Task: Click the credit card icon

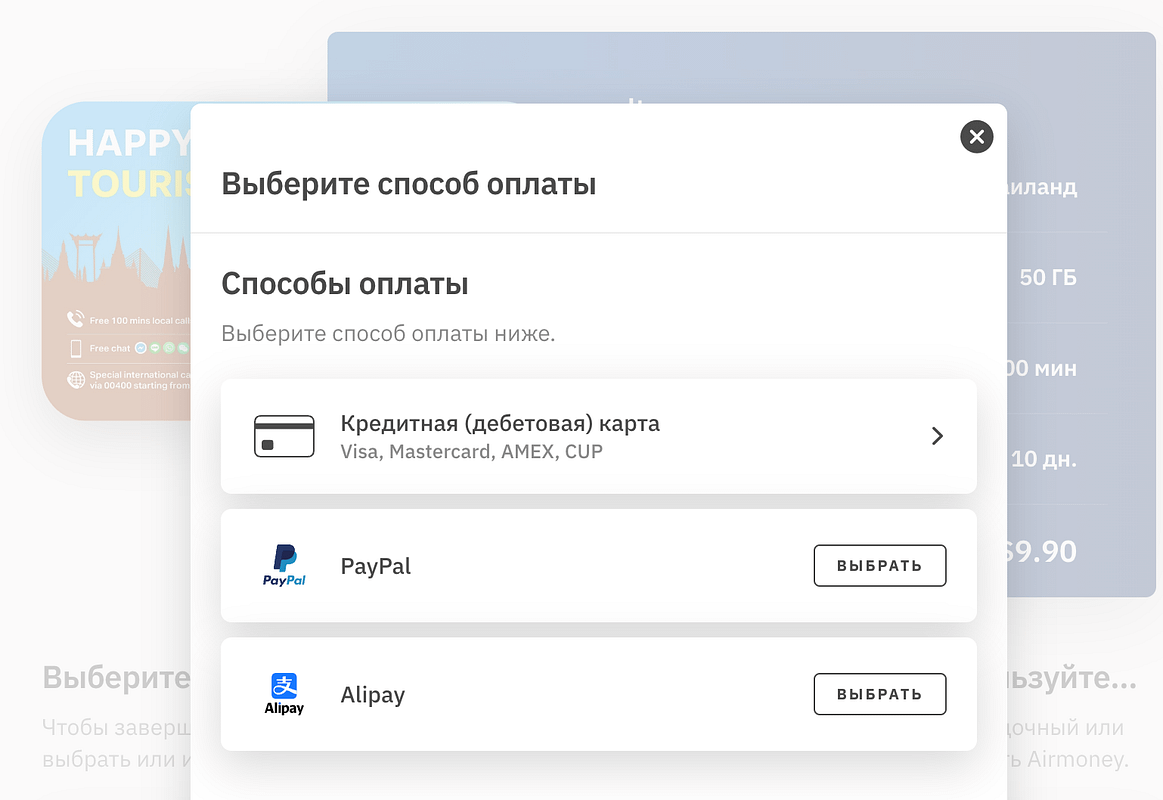Action: [284, 435]
